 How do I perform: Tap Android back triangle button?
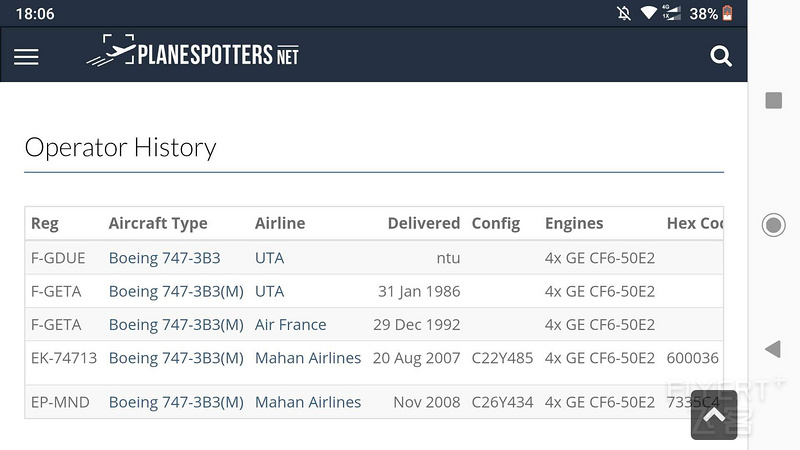pyautogui.click(x=773, y=349)
